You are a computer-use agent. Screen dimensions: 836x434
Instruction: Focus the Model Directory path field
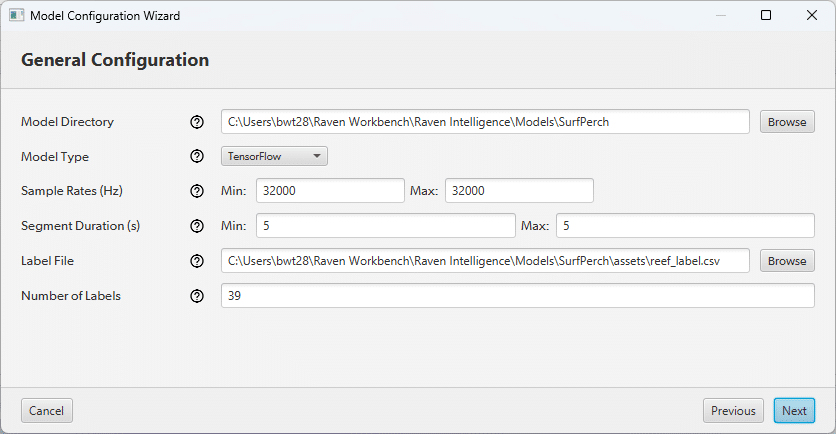485,122
